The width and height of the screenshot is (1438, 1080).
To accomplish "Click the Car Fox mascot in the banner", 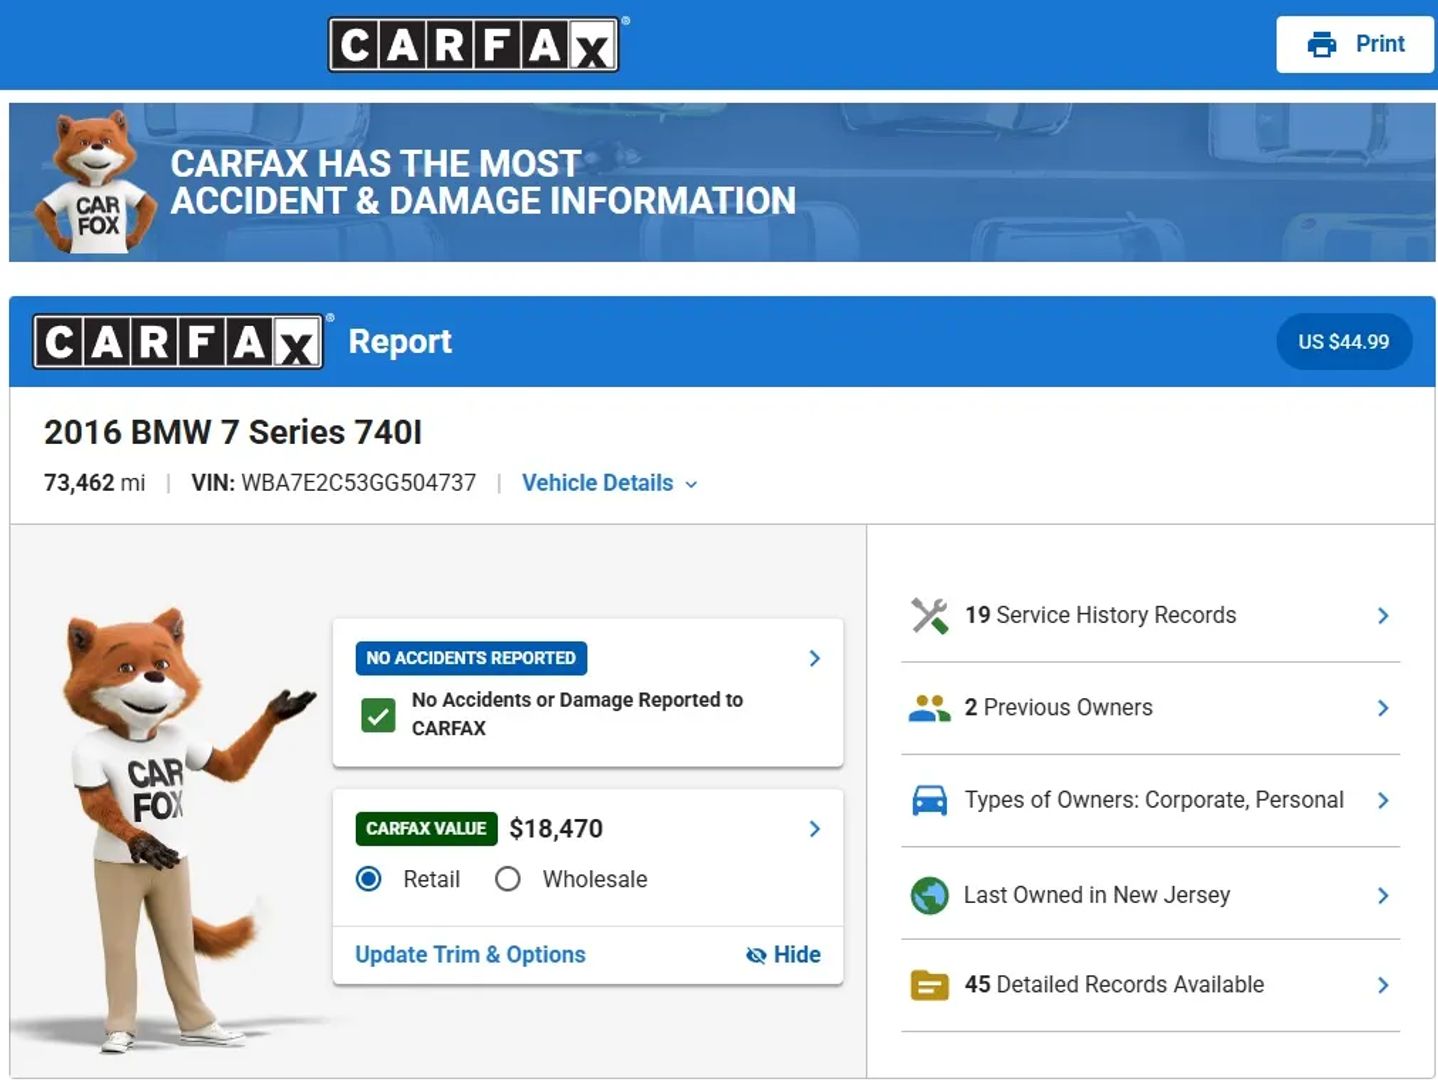I will 95,181.
